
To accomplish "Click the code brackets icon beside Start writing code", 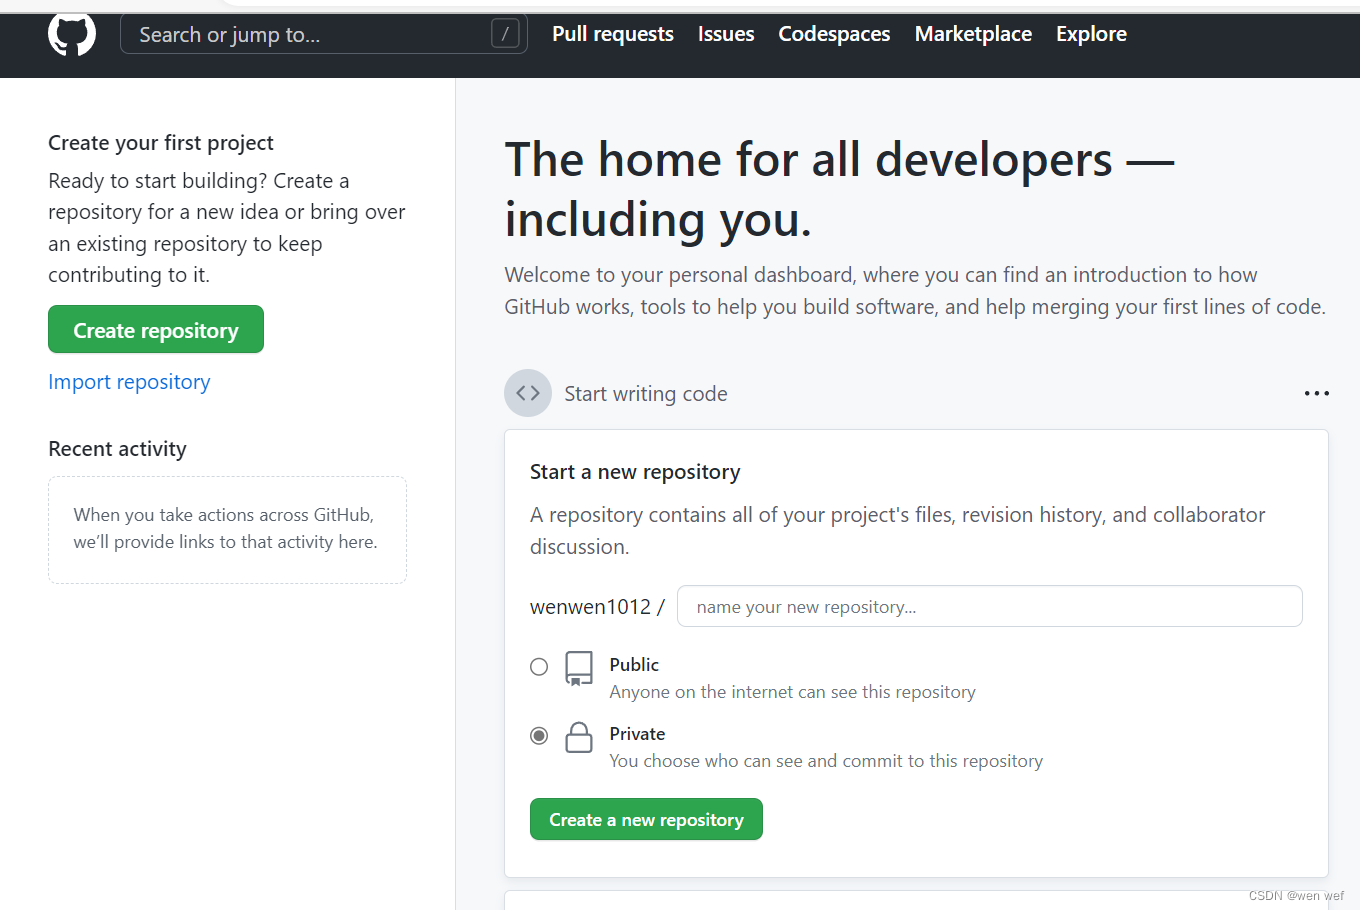I will click(528, 393).
